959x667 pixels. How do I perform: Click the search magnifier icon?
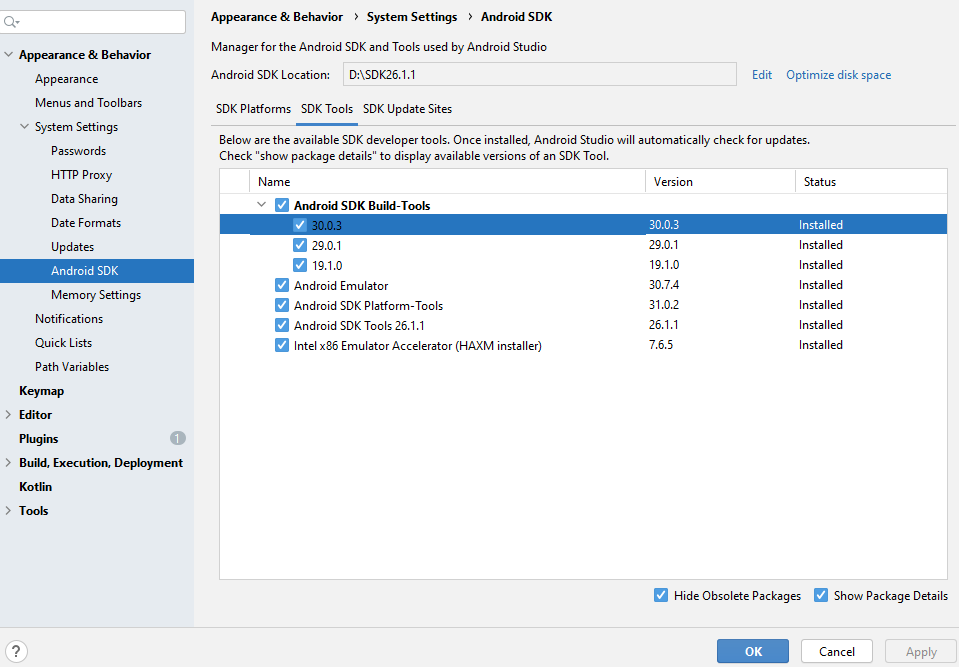10,22
